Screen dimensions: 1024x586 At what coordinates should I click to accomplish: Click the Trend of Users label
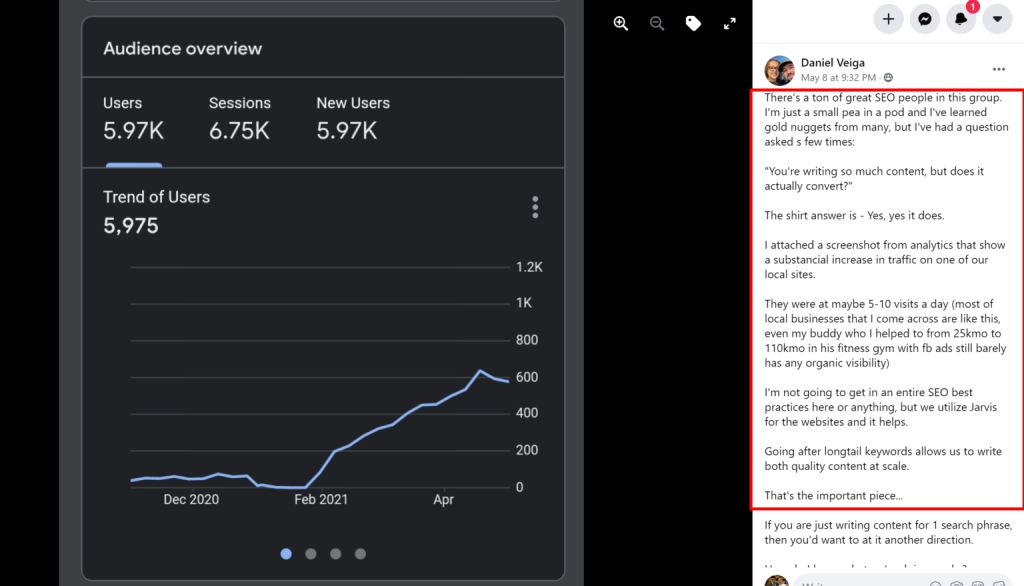point(157,197)
